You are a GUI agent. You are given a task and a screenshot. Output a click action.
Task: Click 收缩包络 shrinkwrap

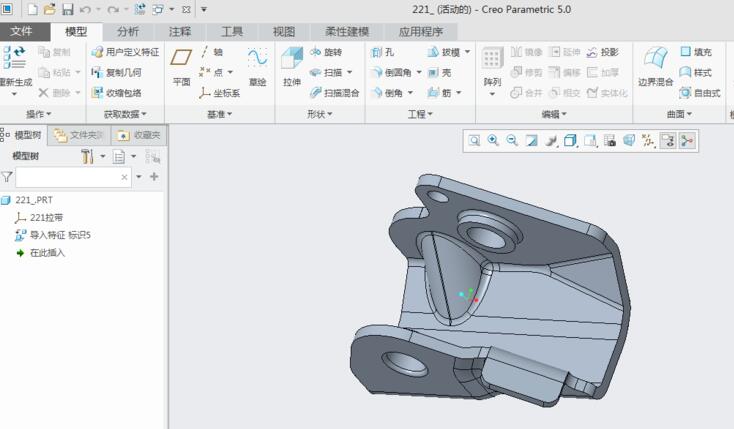pyautogui.click(x=116, y=93)
